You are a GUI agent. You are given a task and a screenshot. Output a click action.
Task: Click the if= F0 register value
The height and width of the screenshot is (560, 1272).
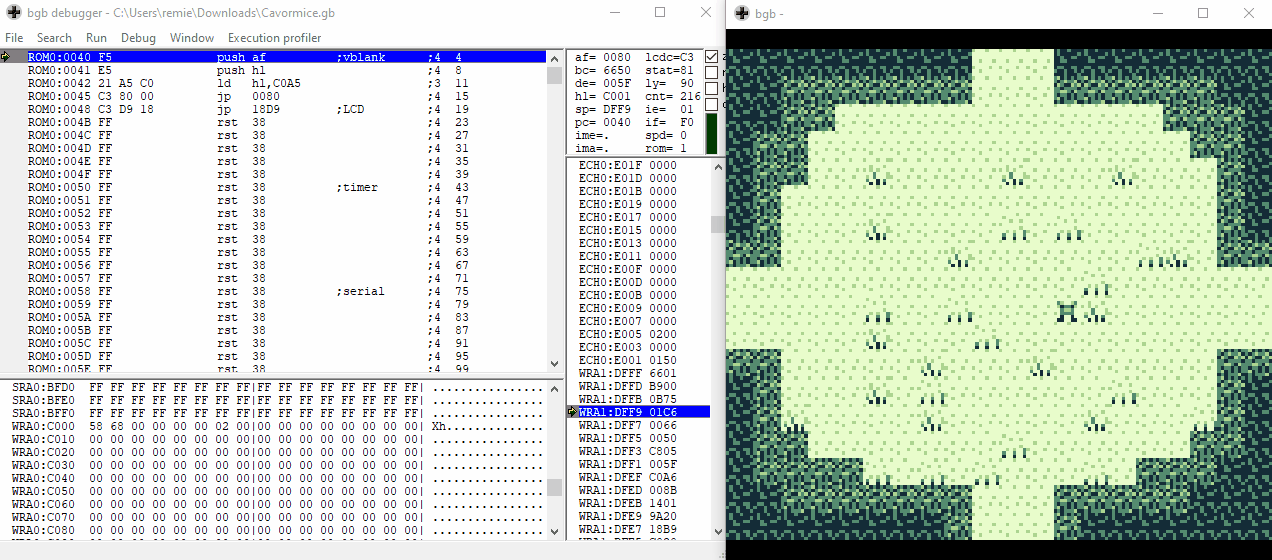670,122
